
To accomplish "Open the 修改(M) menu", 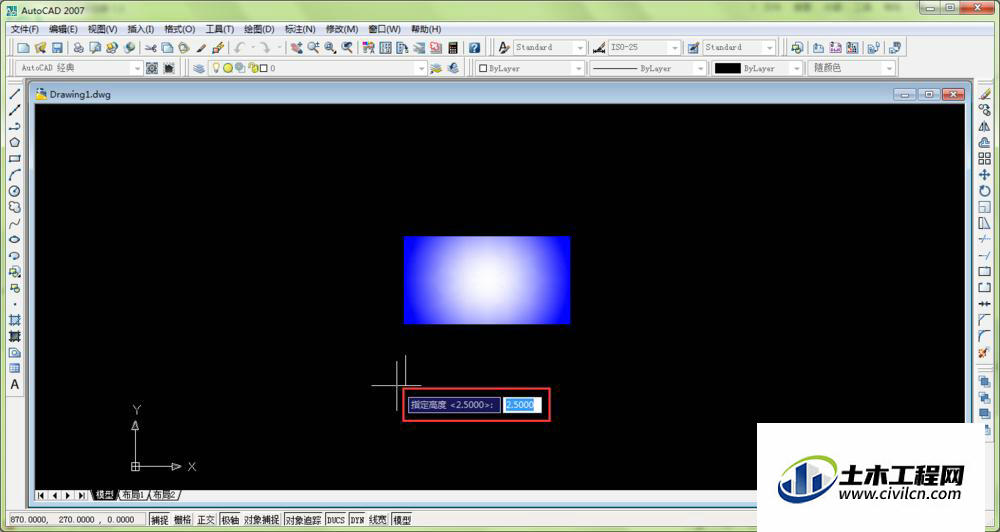I will pos(342,29).
